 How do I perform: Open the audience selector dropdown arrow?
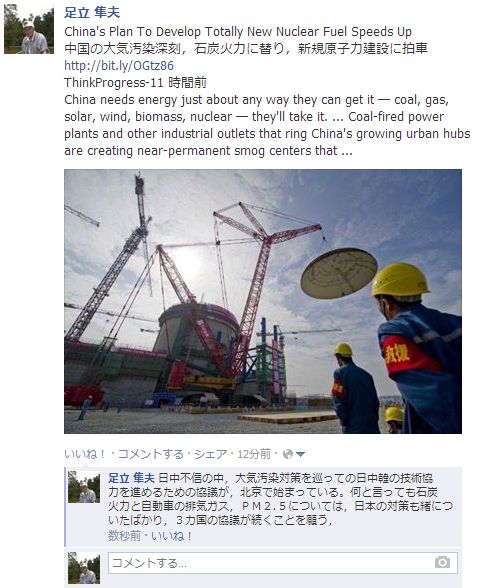[x=300, y=455]
